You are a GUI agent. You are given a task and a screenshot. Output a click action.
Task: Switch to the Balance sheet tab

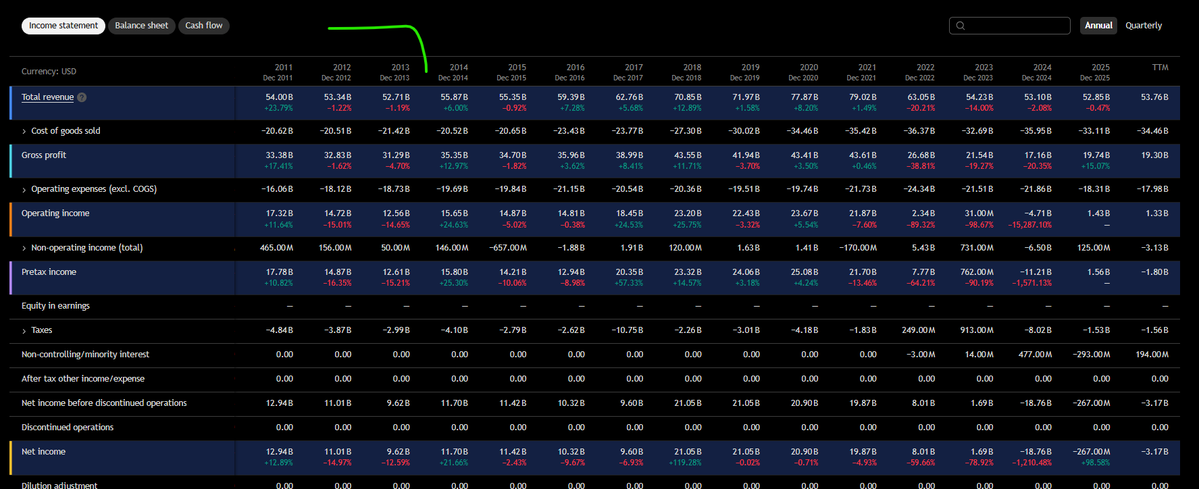point(142,25)
